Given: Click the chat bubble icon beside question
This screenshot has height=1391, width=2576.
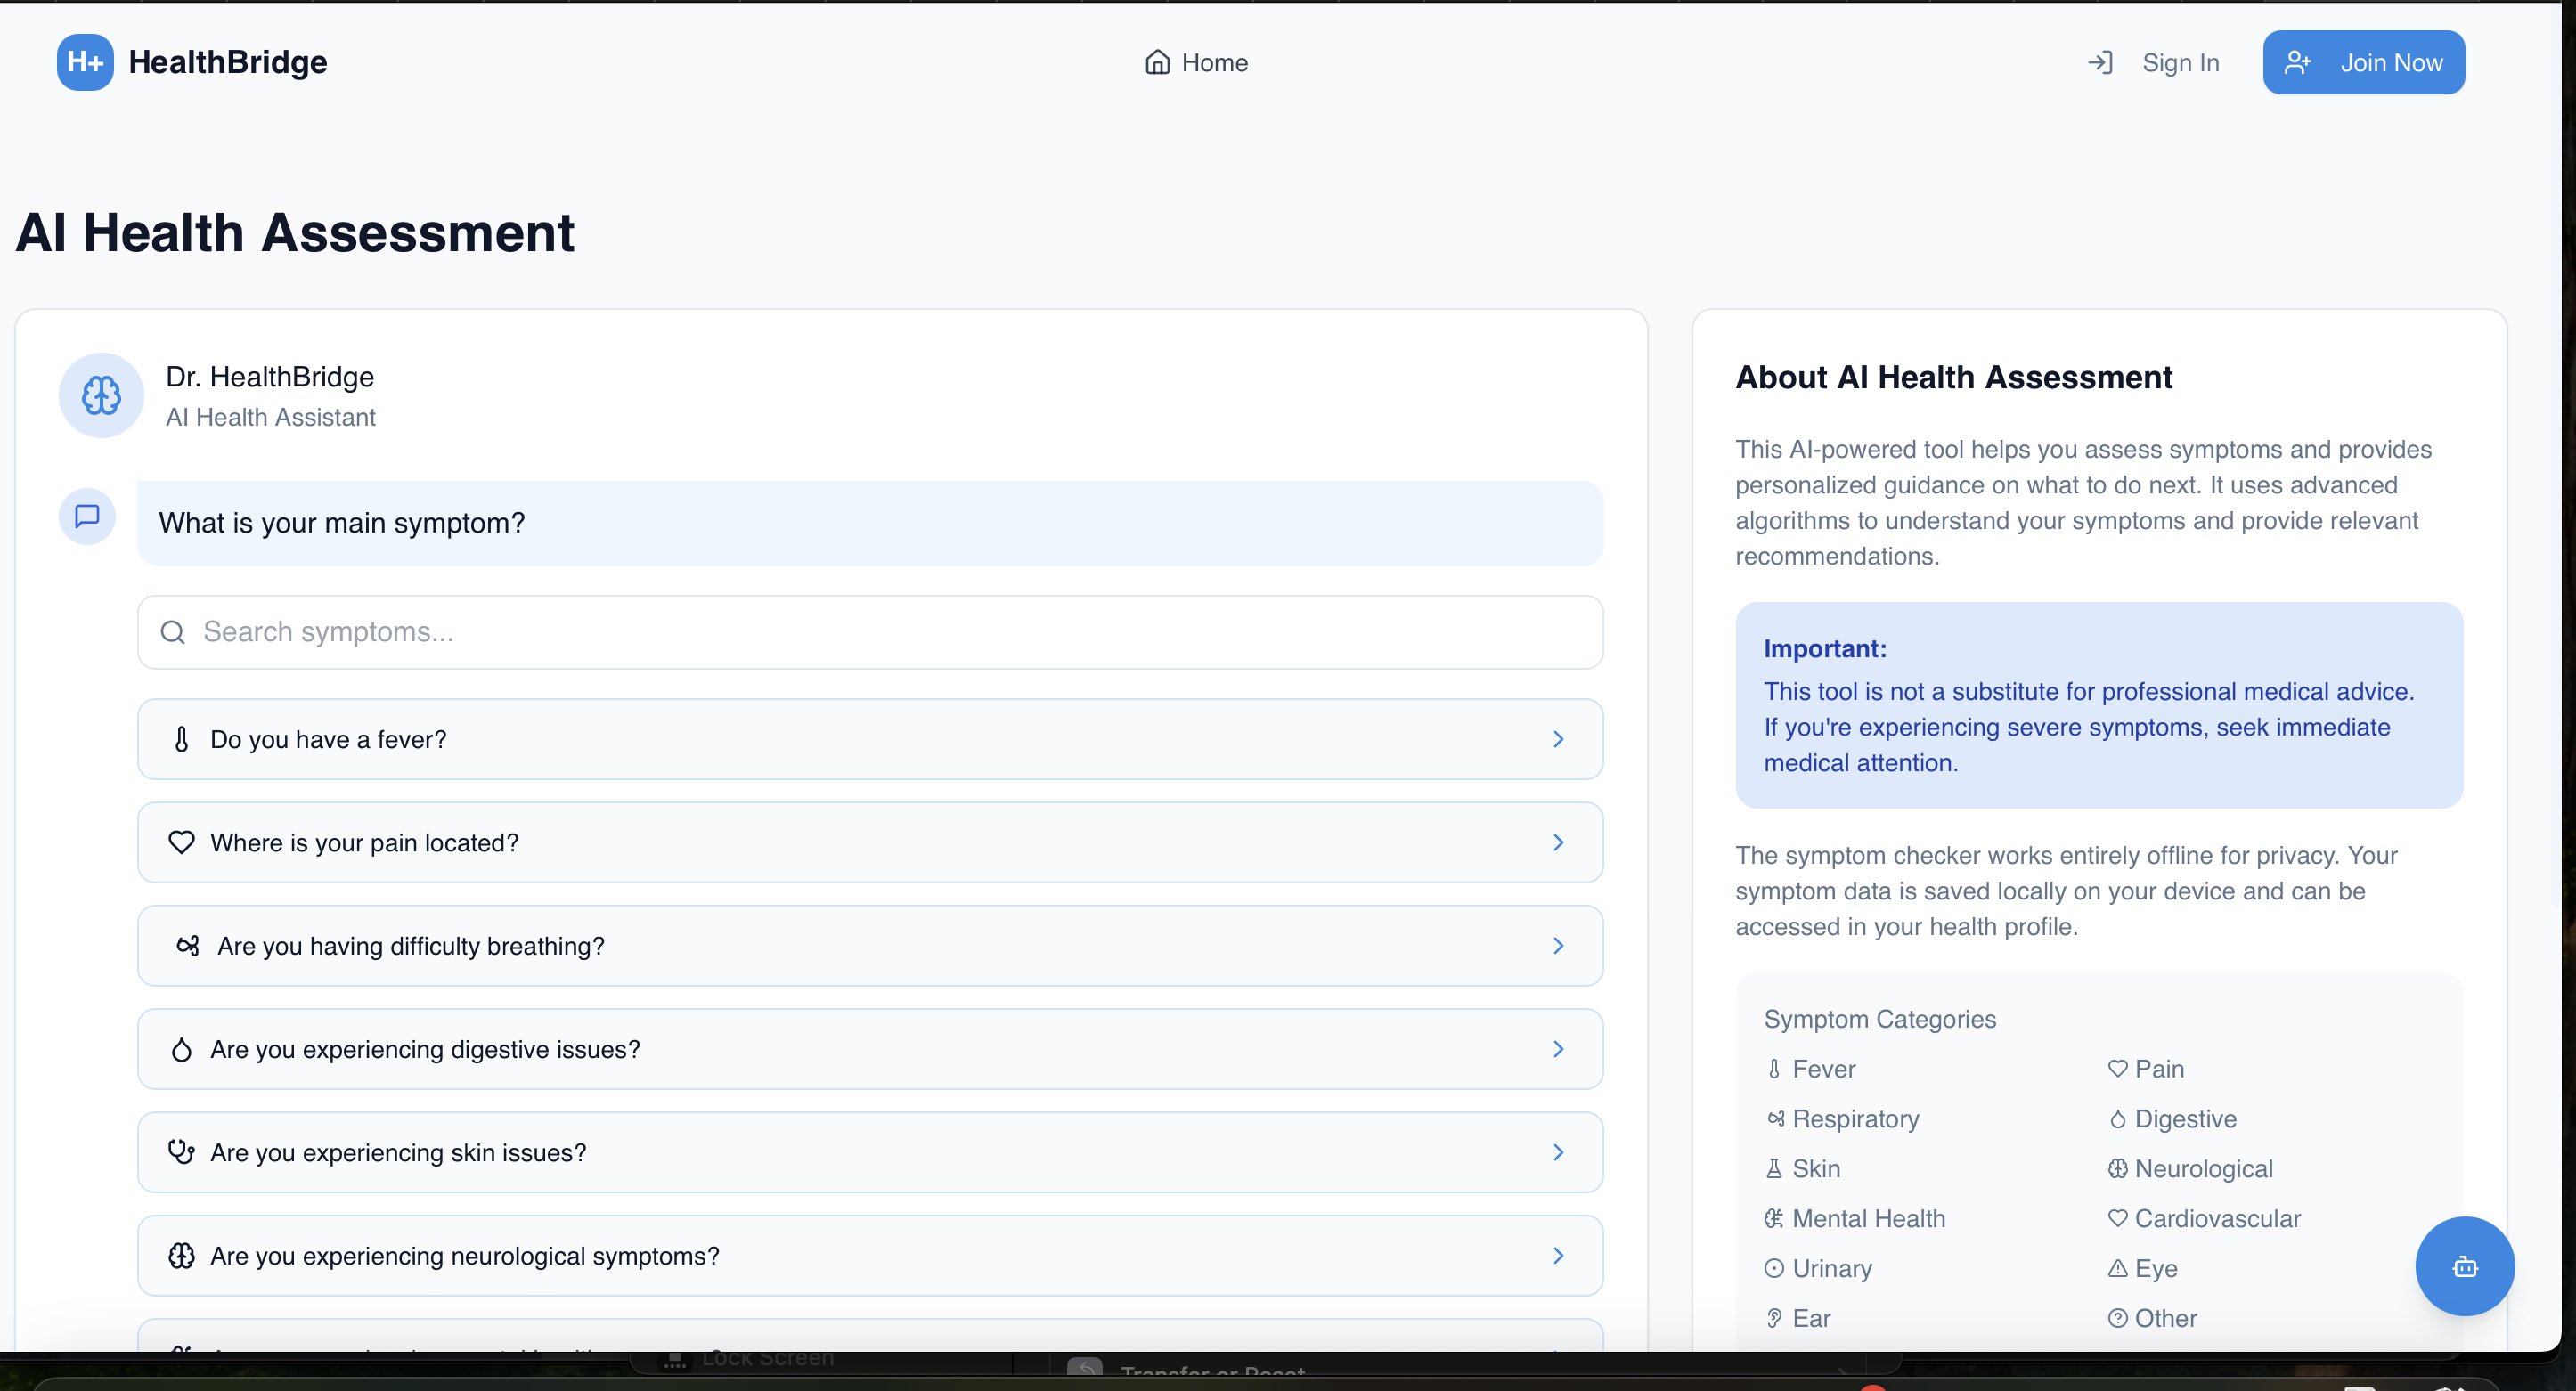Looking at the screenshot, I should 87,516.
